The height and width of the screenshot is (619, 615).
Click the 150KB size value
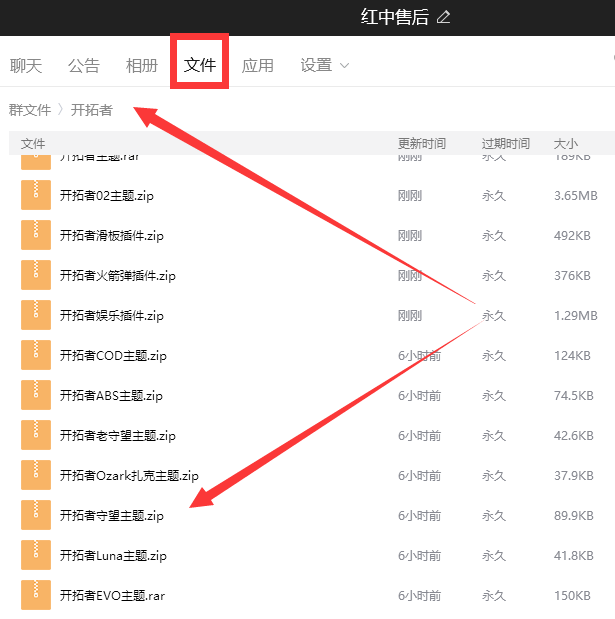(572, 595)
